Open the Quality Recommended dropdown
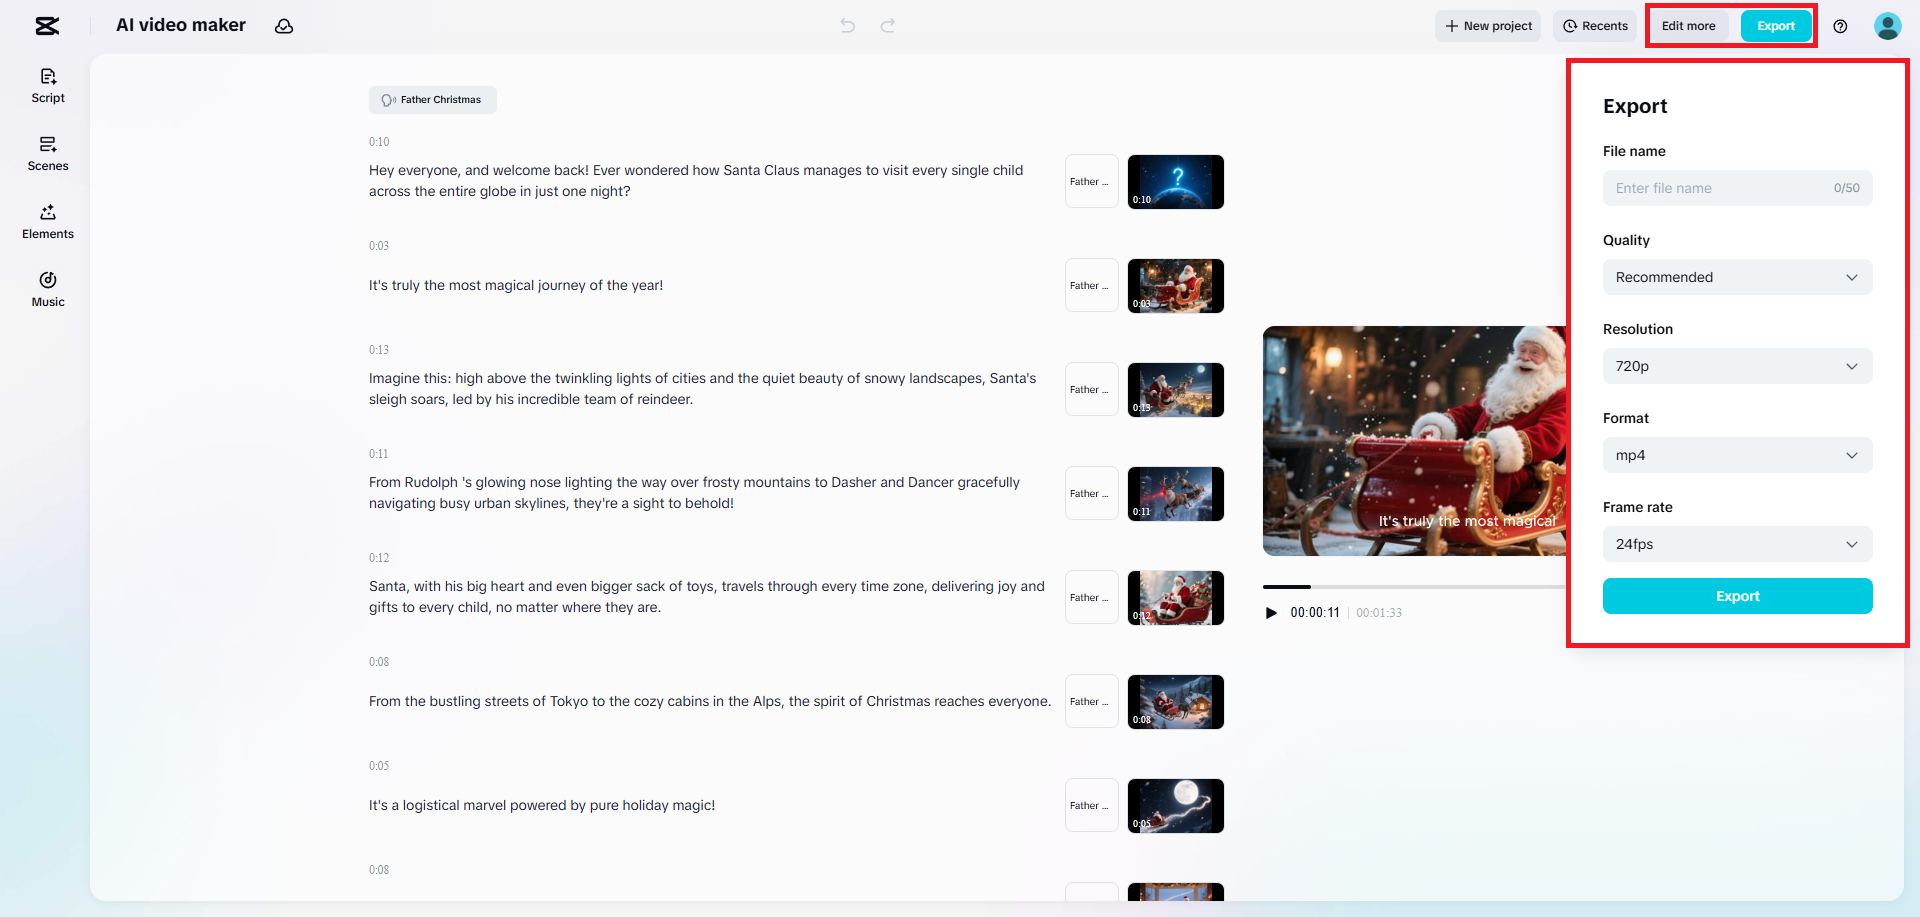The width and height of the screenshot is (1920, 917). (x=1738, y=277)
